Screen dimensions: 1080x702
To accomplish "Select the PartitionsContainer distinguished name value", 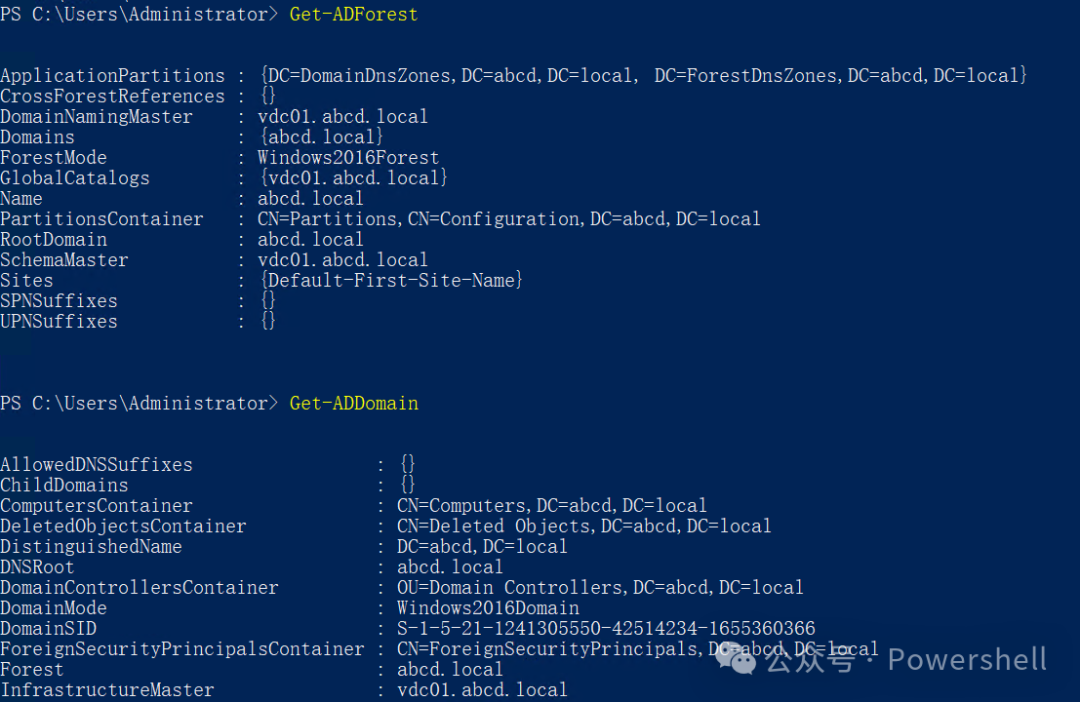I will pyautogui.click(x=508, y=219).
